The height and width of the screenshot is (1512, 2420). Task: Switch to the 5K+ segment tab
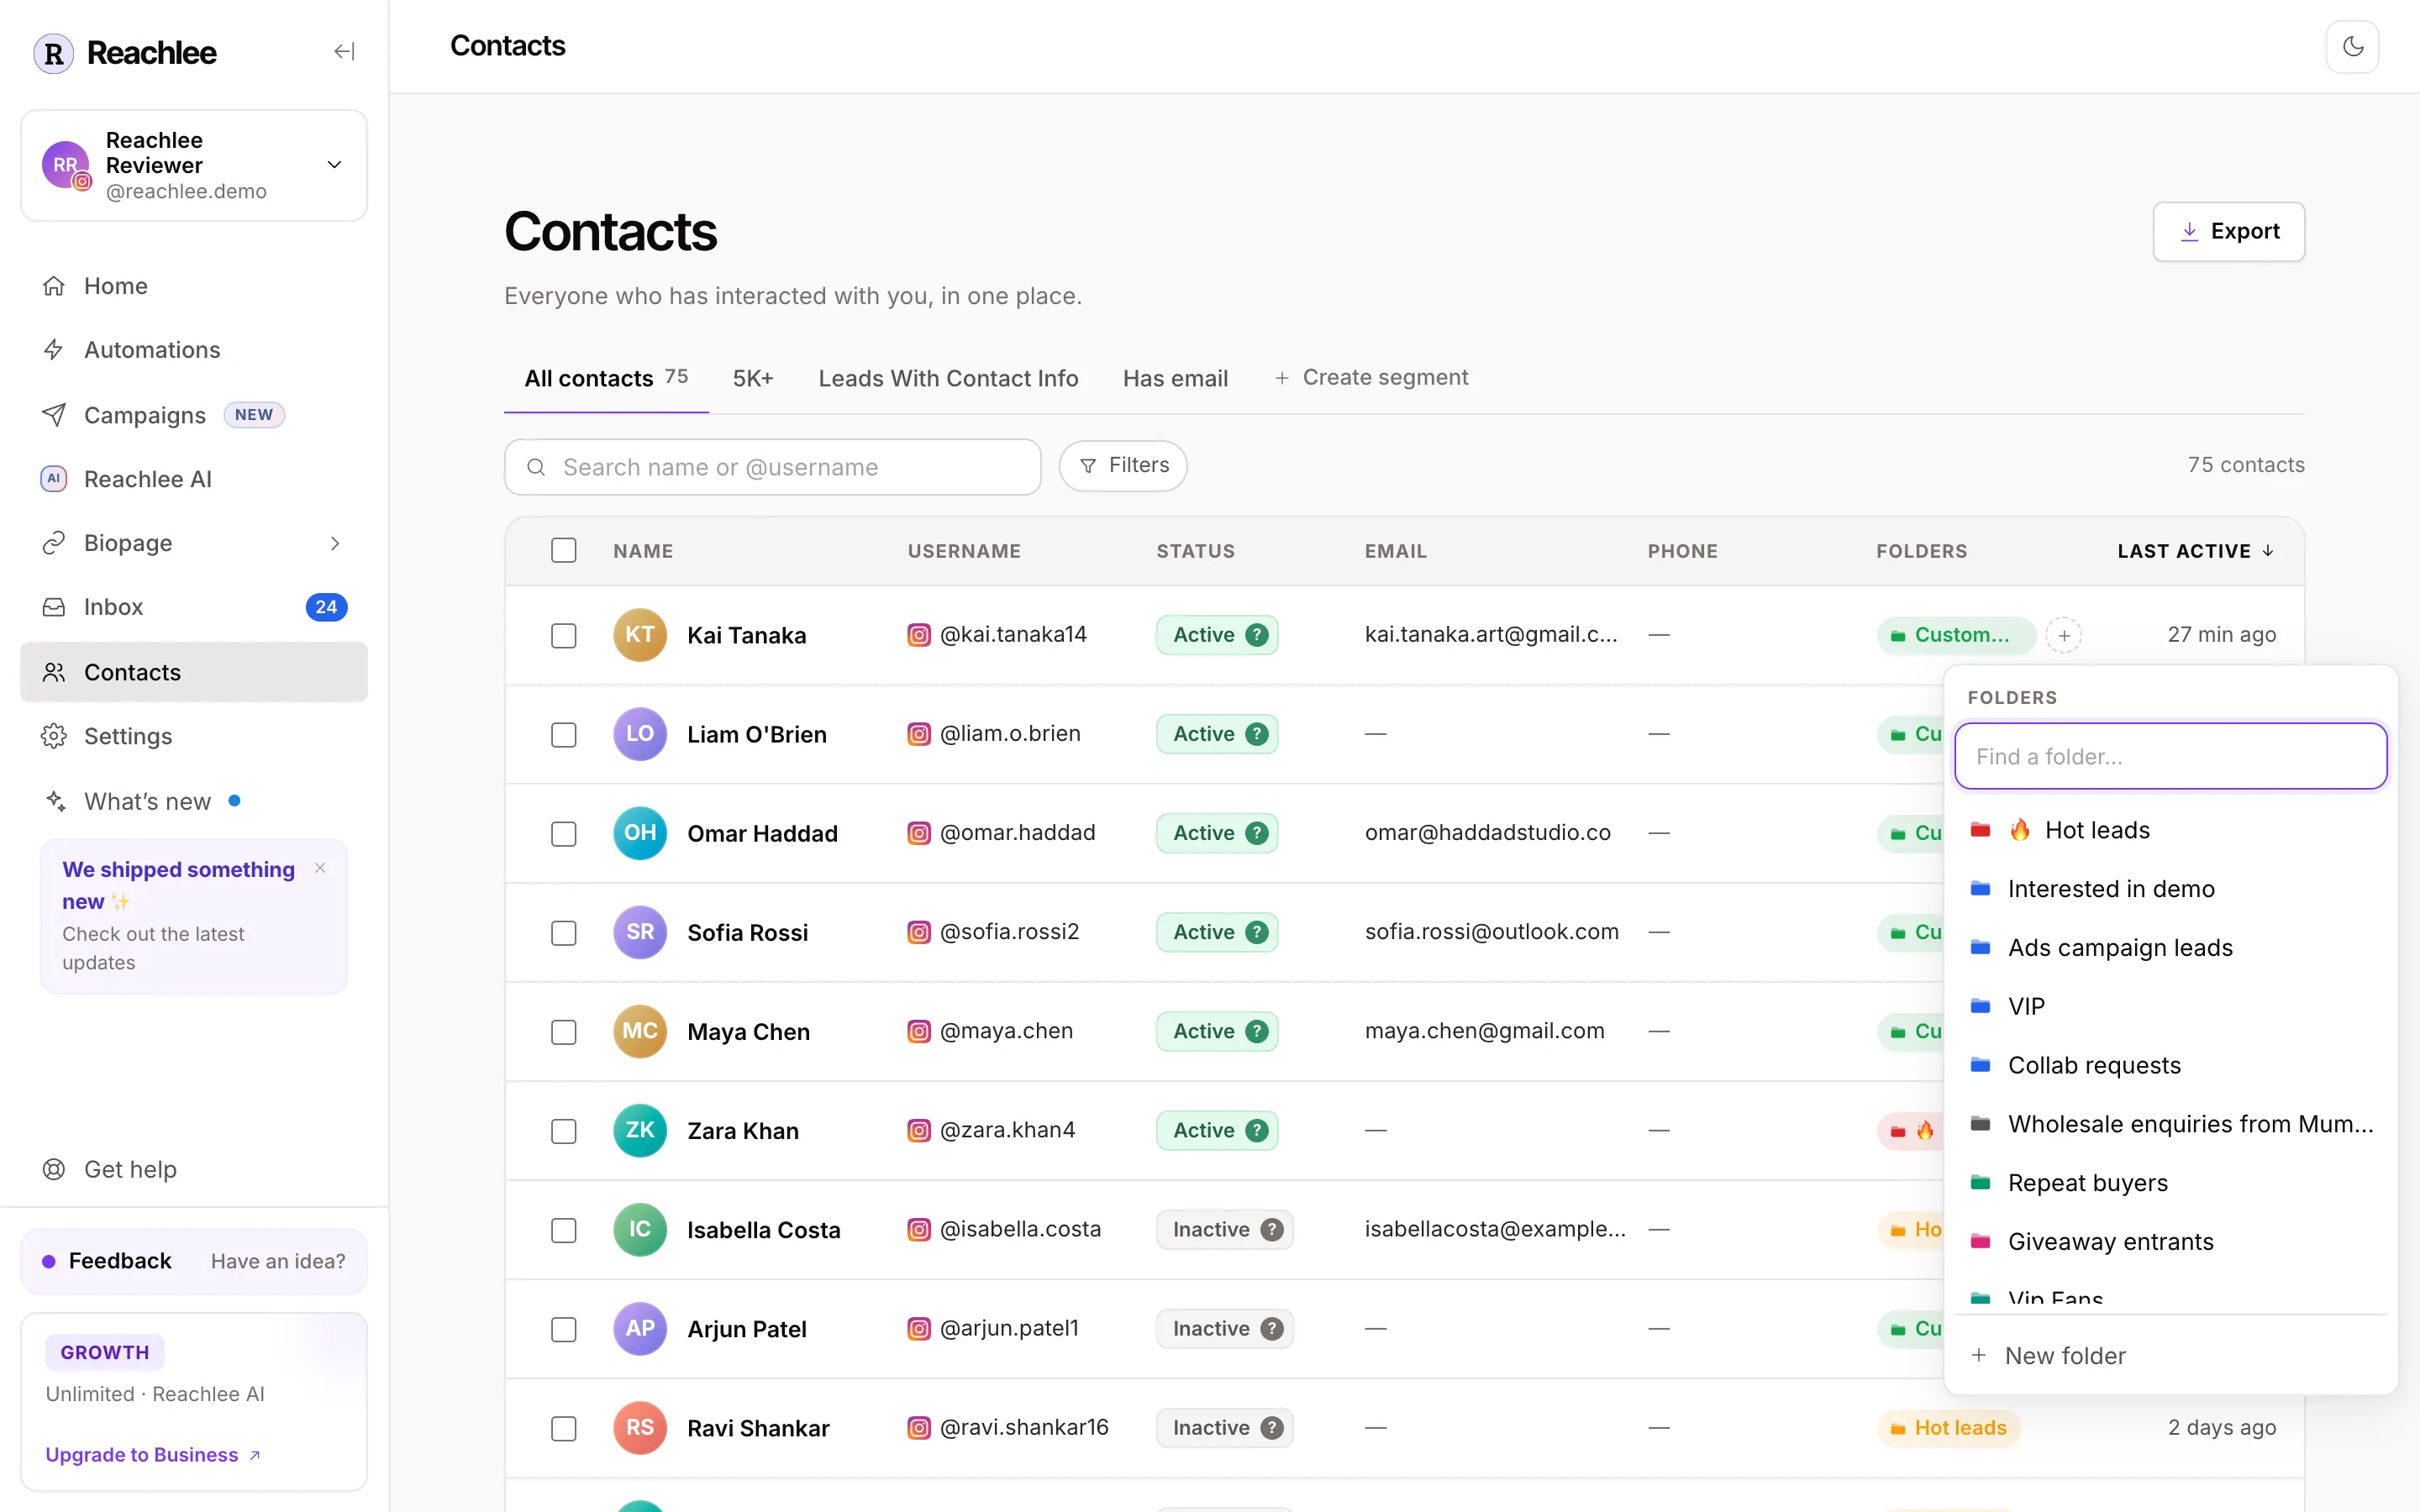point(753,378)
